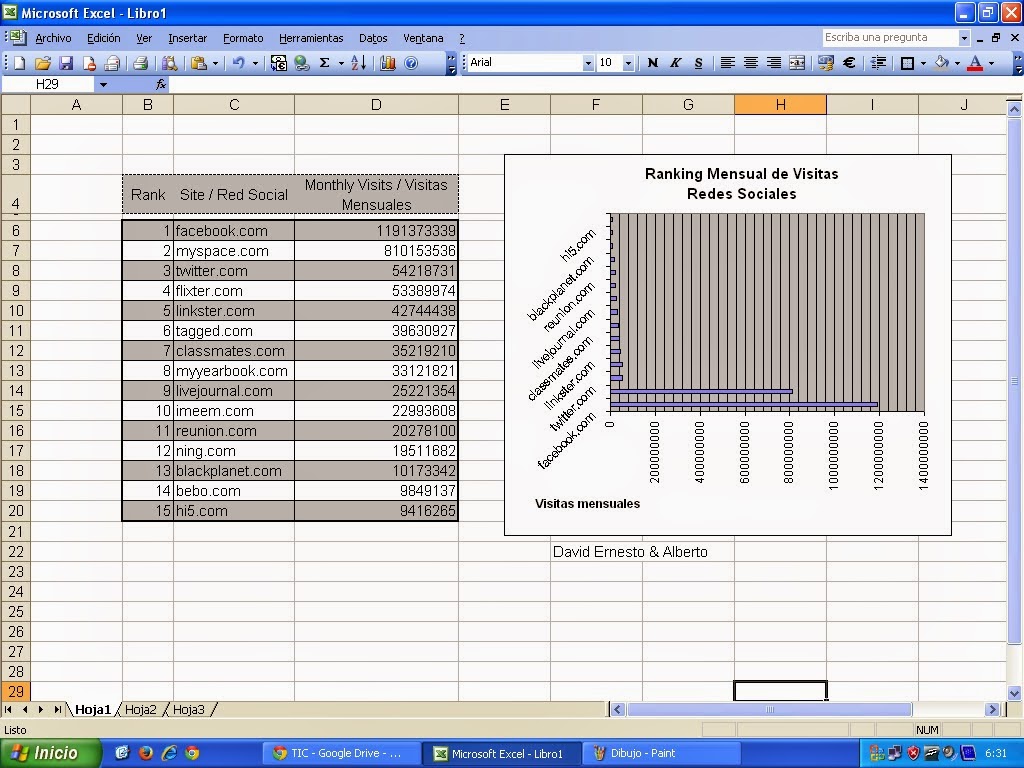Click the AutoSum sigma icon
This screenshot has height=768, width=1024.
[324, 63]
